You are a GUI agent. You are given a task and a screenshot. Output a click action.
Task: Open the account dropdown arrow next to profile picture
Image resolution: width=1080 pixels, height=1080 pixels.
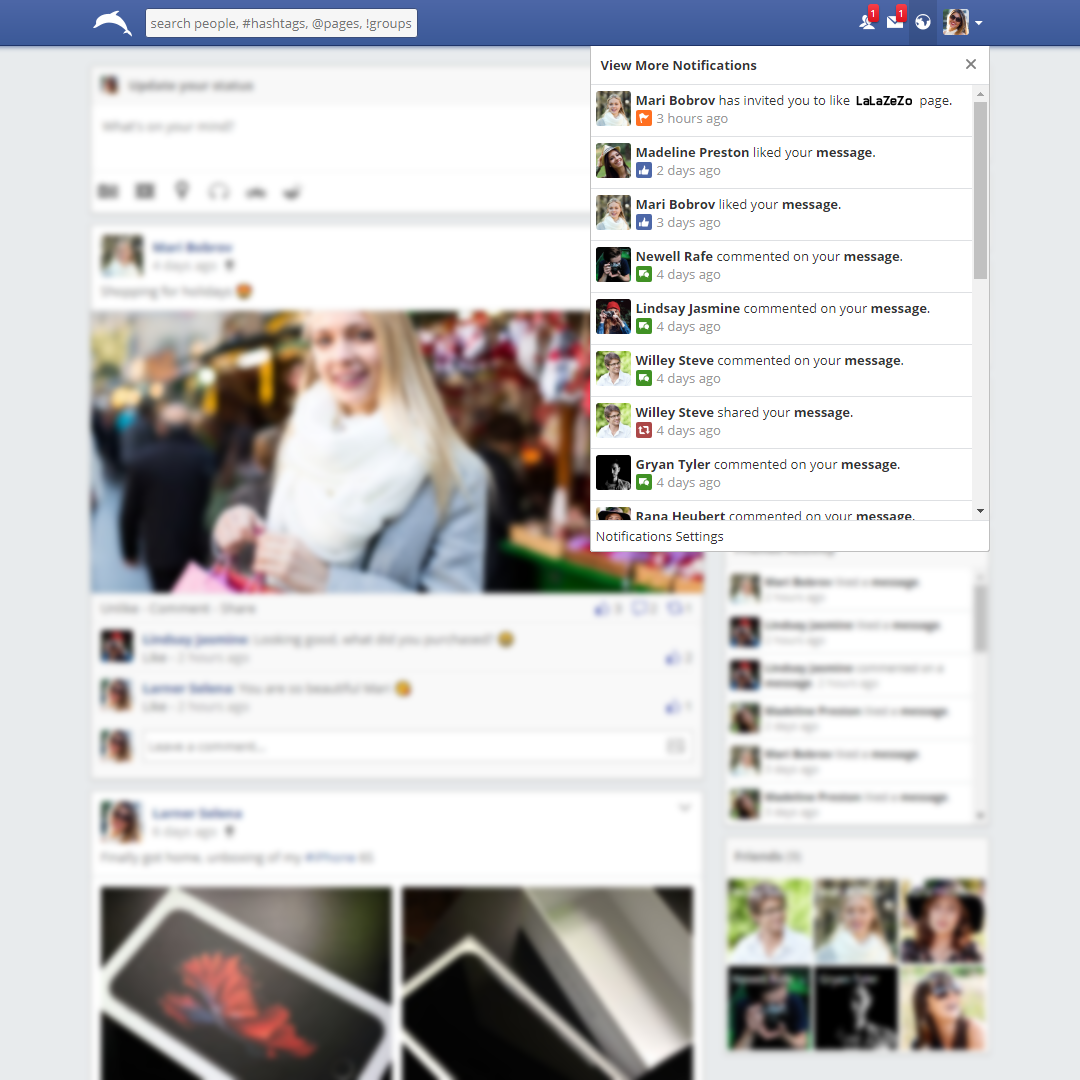(x=978, y=22)
